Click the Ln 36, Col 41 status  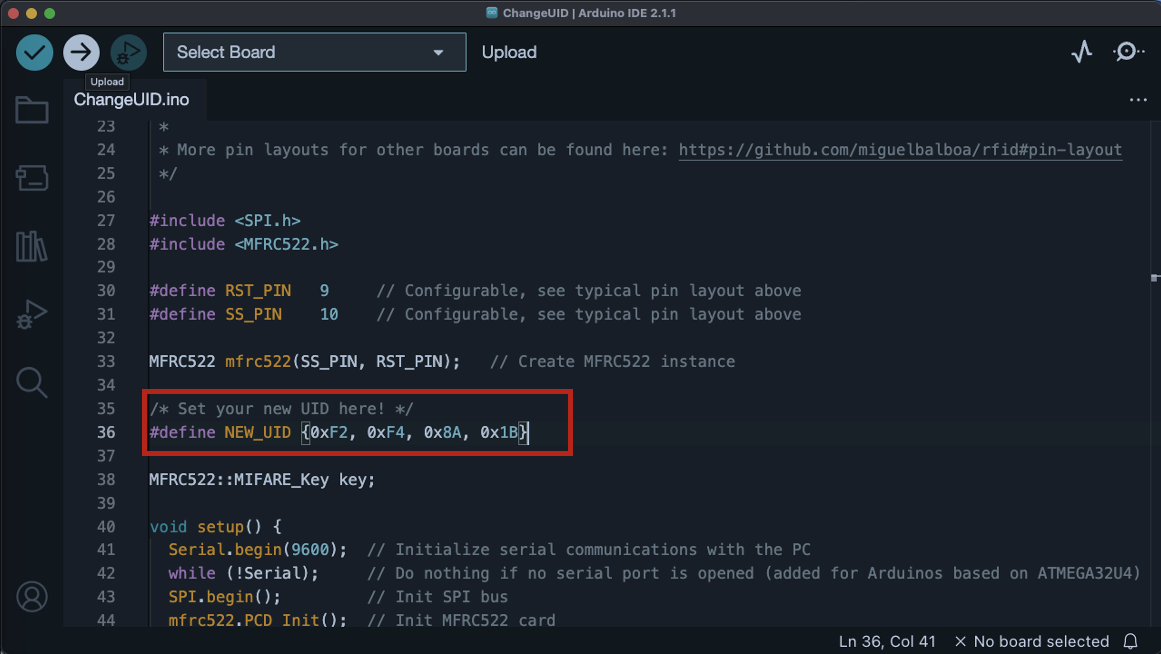(887, 641)
